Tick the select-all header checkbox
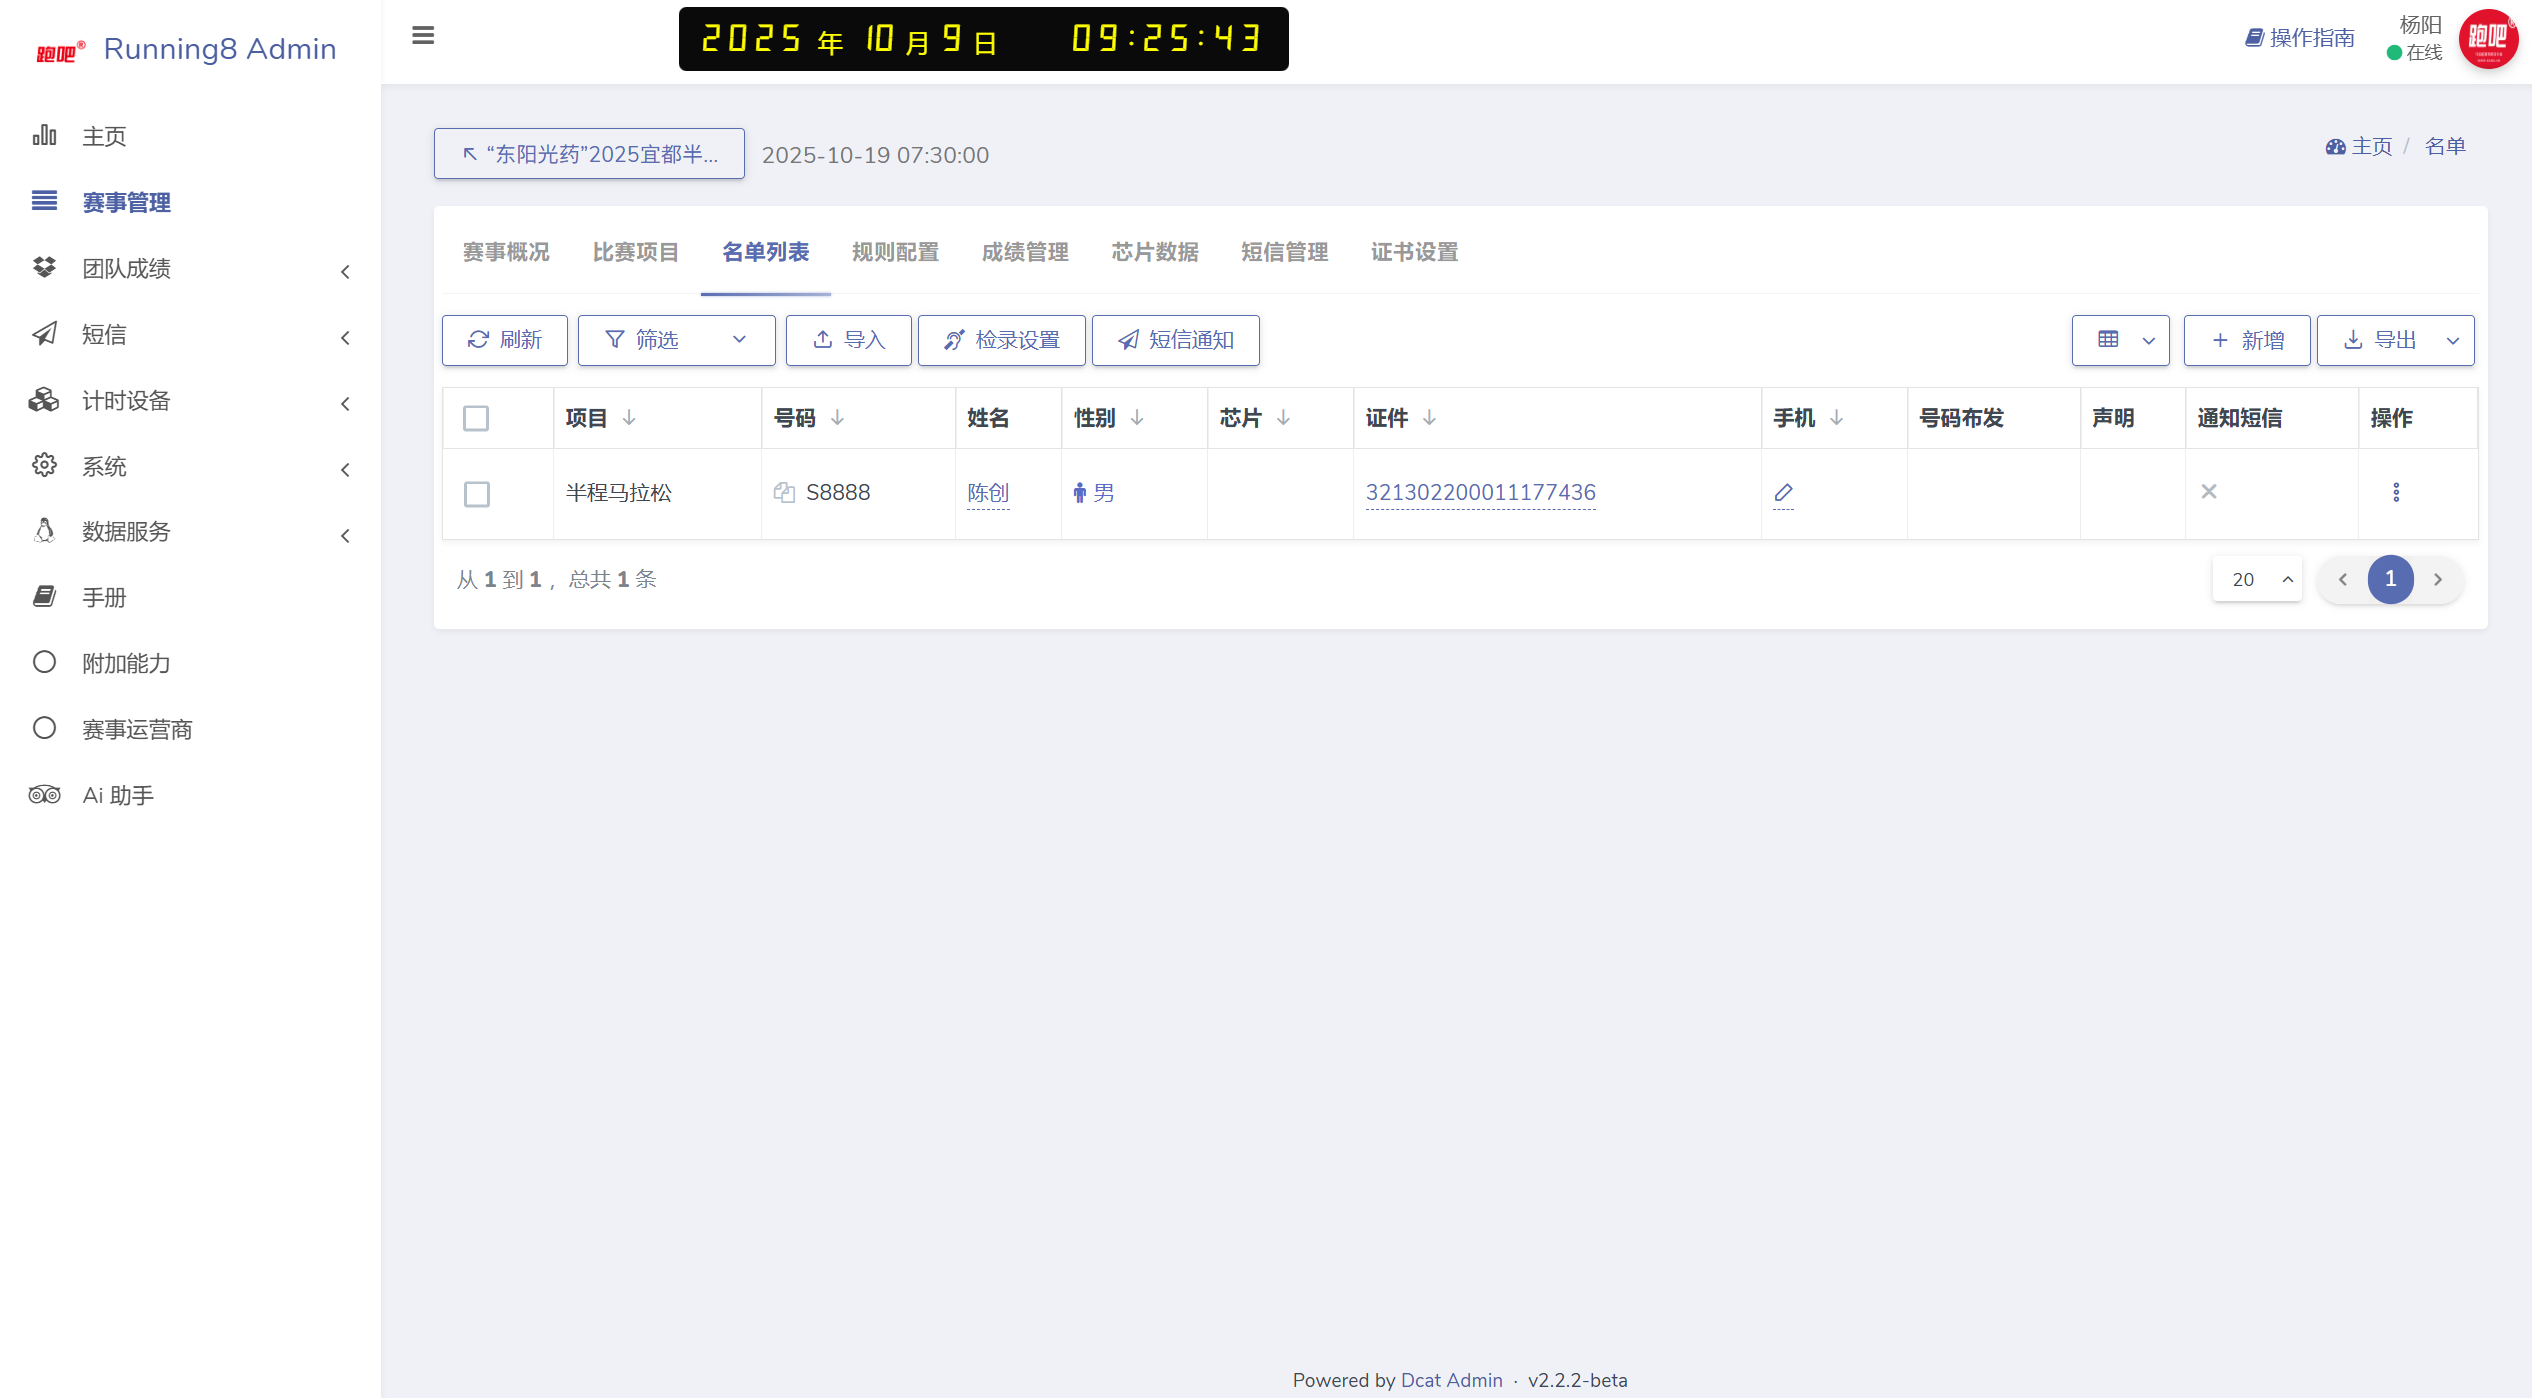2532x1398 pixels. [476, 418]
